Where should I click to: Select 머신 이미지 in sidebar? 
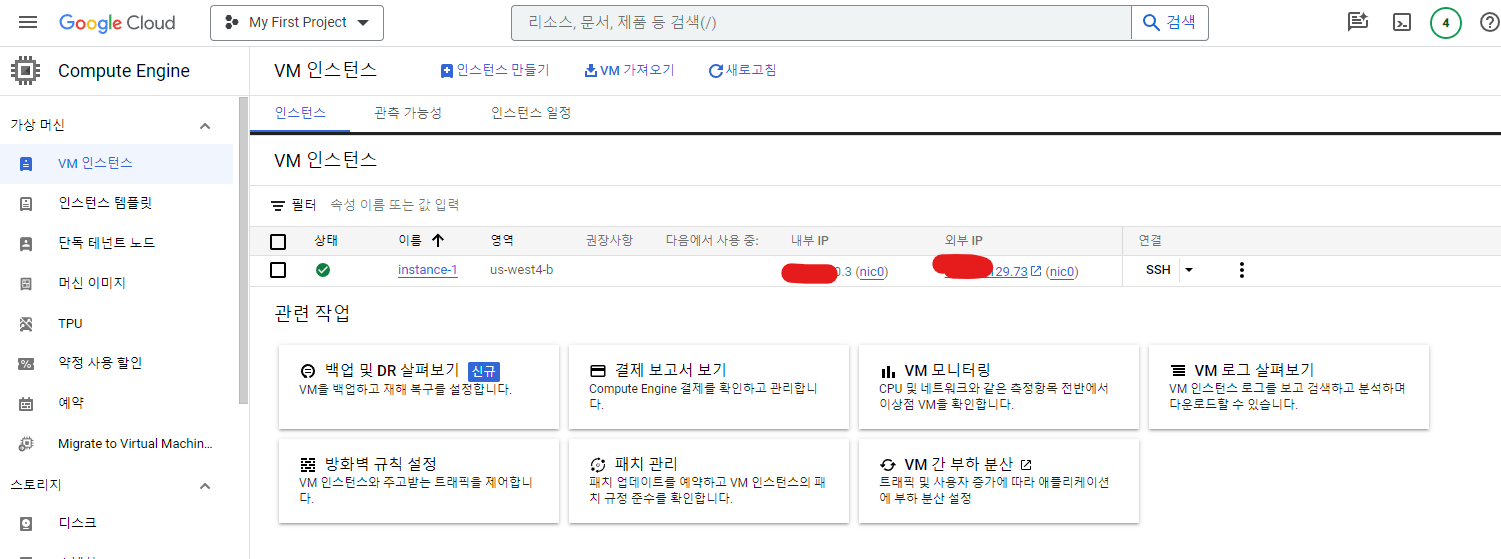(117, 284)
